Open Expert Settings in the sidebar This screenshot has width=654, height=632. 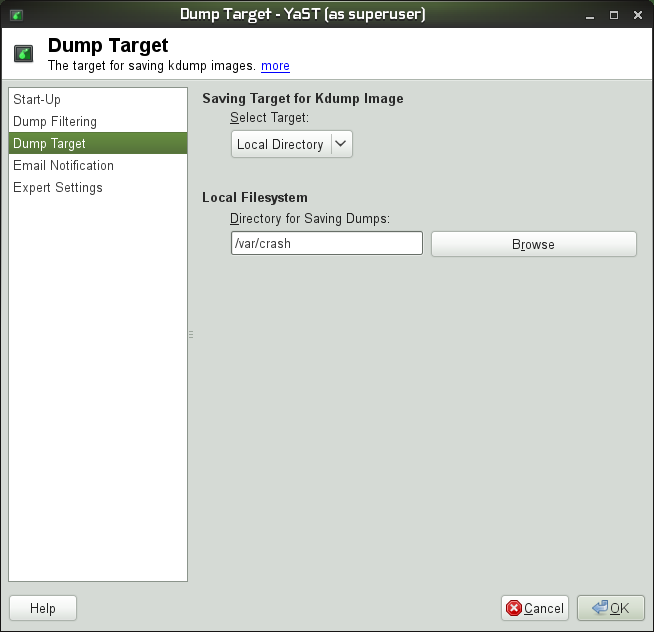pyautogui.click(x=98, y=187)
